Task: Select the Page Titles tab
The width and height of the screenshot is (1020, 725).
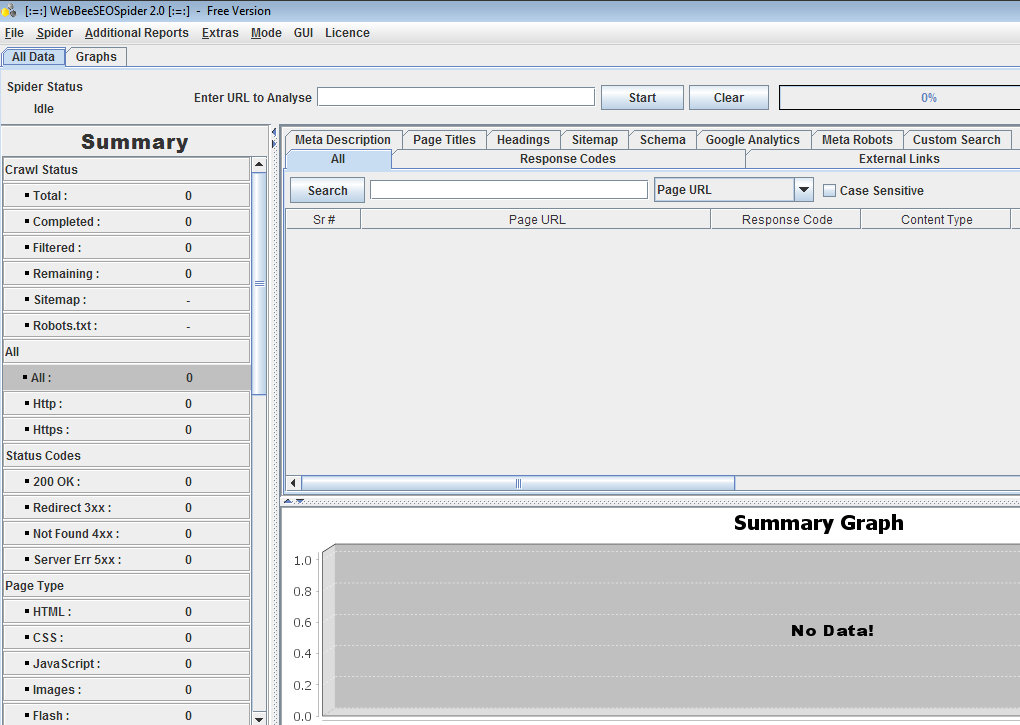Action: (x=444, y=140)
